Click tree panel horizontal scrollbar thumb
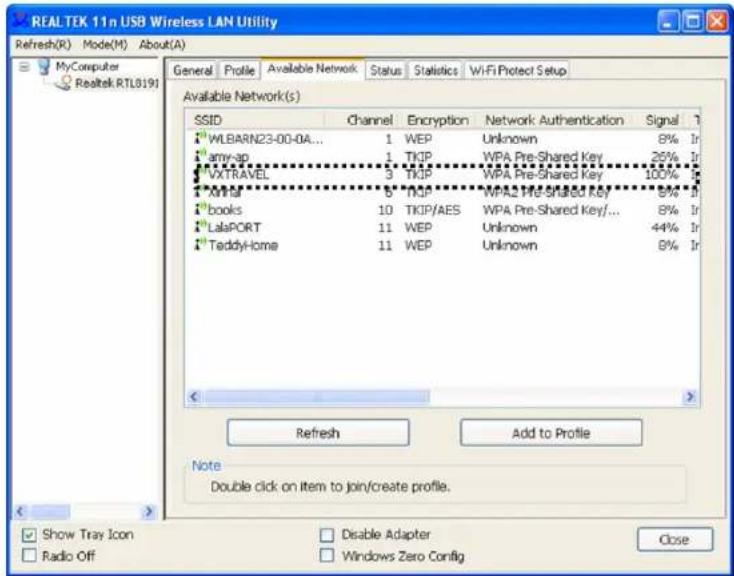This screenshot has height=576, width=734. [50, 511]
